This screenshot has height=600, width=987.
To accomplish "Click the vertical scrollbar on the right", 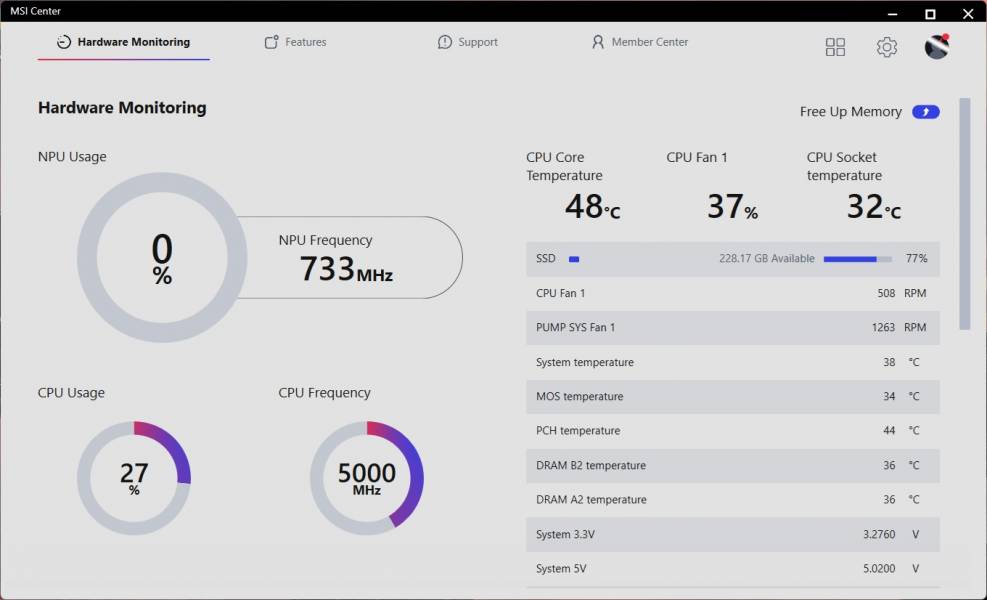I will pyautogui.click(x=964, y=213).
